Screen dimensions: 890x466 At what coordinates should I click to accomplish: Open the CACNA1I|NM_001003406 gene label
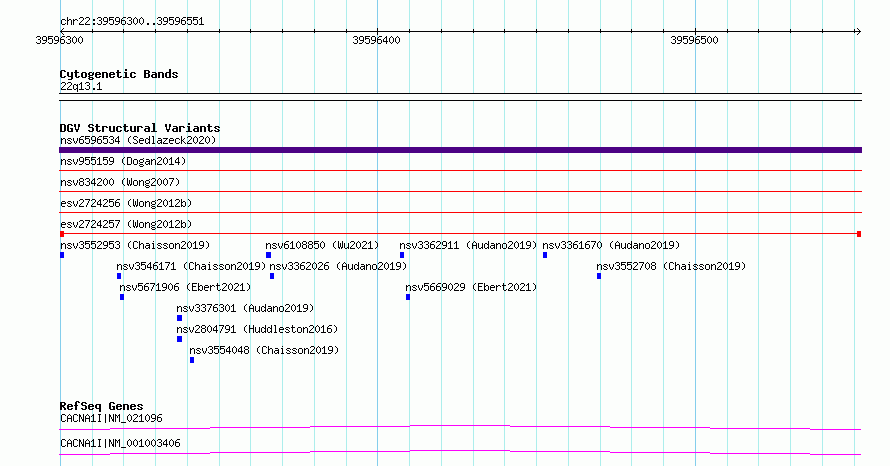pos(120,443)
